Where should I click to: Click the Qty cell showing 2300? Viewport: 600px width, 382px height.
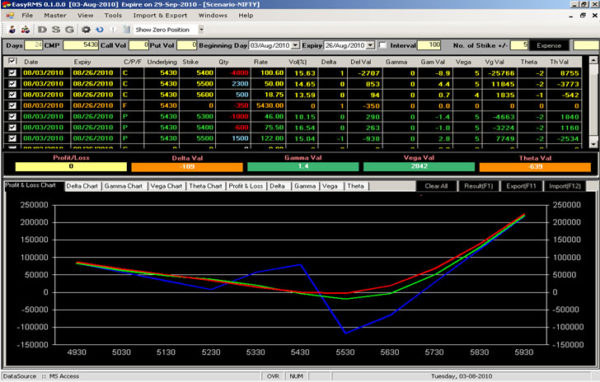(x=232, y=84)
